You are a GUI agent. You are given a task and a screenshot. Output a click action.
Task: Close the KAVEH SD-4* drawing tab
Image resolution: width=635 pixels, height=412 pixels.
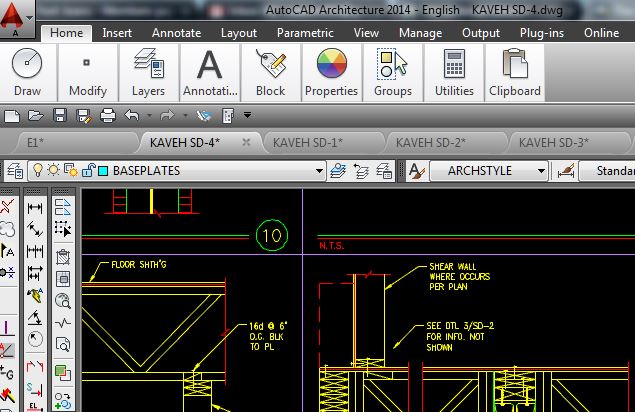pyautogui.click(x=246, y=142)
